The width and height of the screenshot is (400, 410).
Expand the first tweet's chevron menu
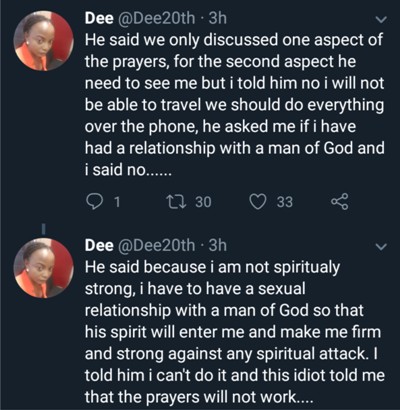click(381, 20)
